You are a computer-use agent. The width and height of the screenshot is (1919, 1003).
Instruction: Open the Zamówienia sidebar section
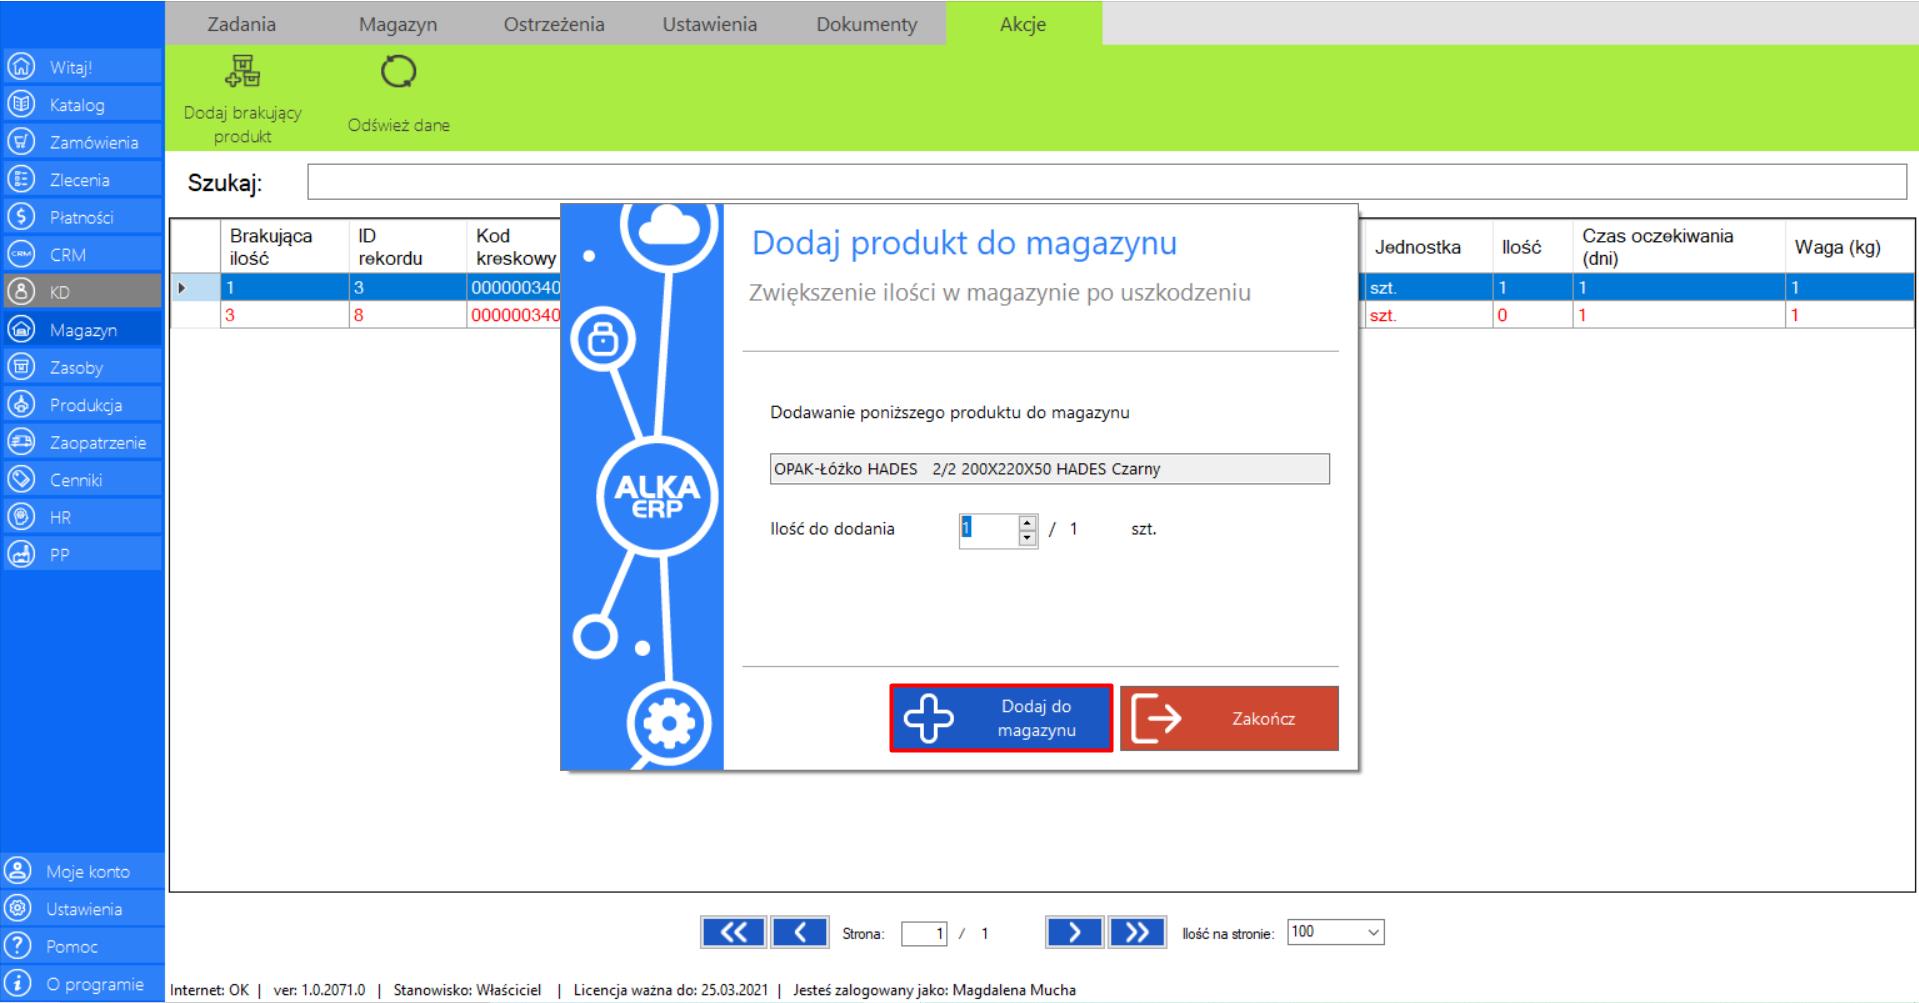pos(93,142)
